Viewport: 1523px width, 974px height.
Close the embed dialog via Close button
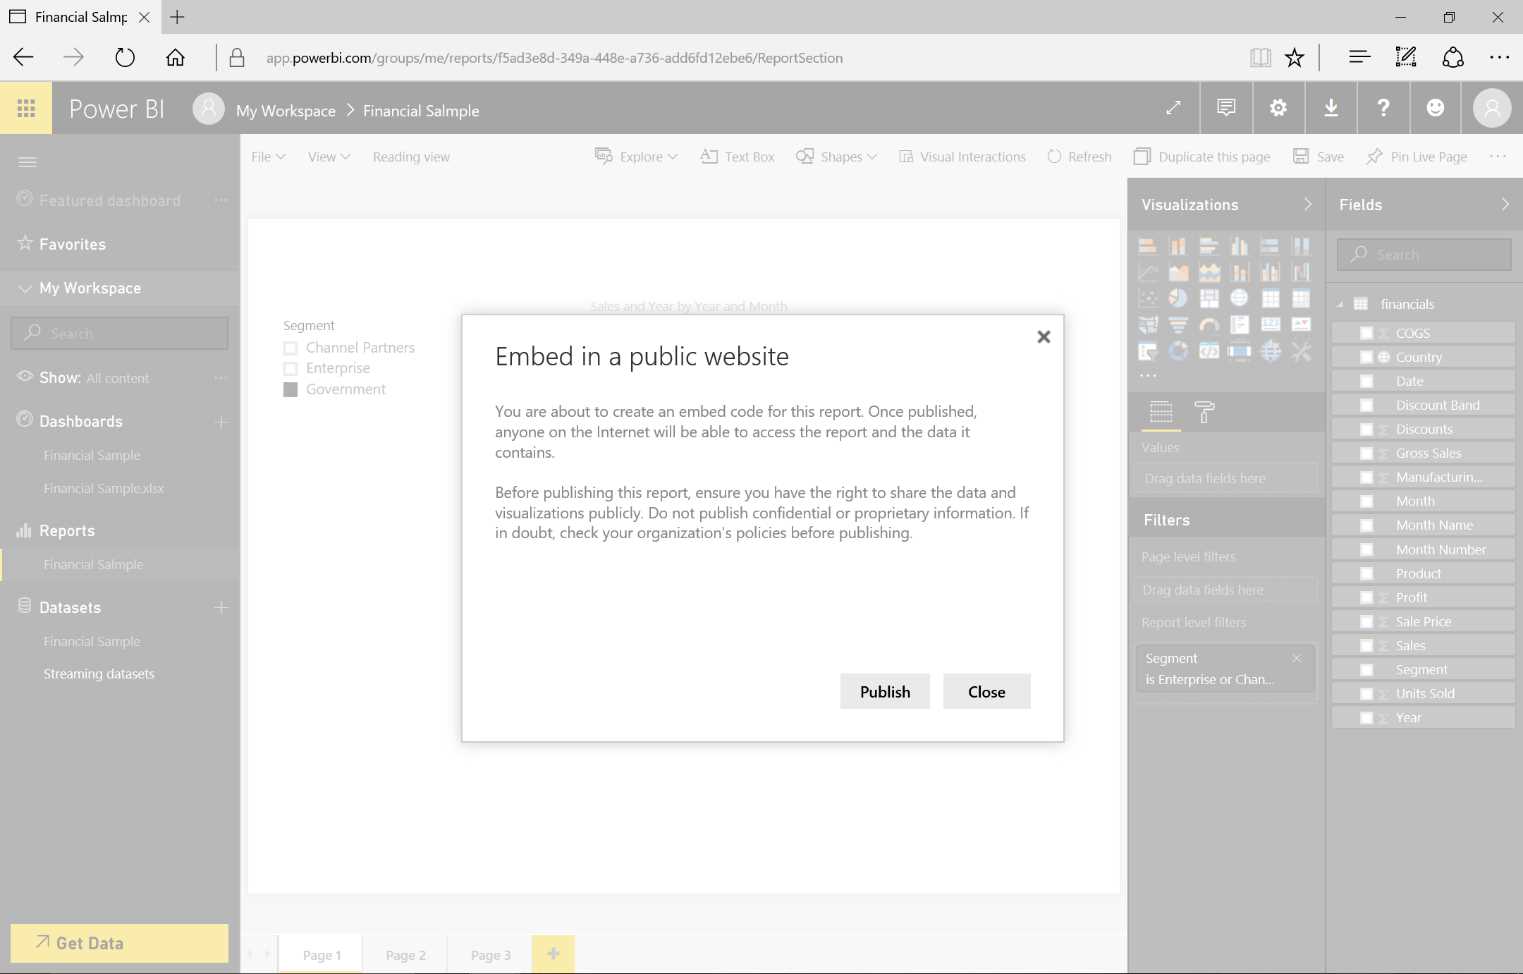pos(986,691)
